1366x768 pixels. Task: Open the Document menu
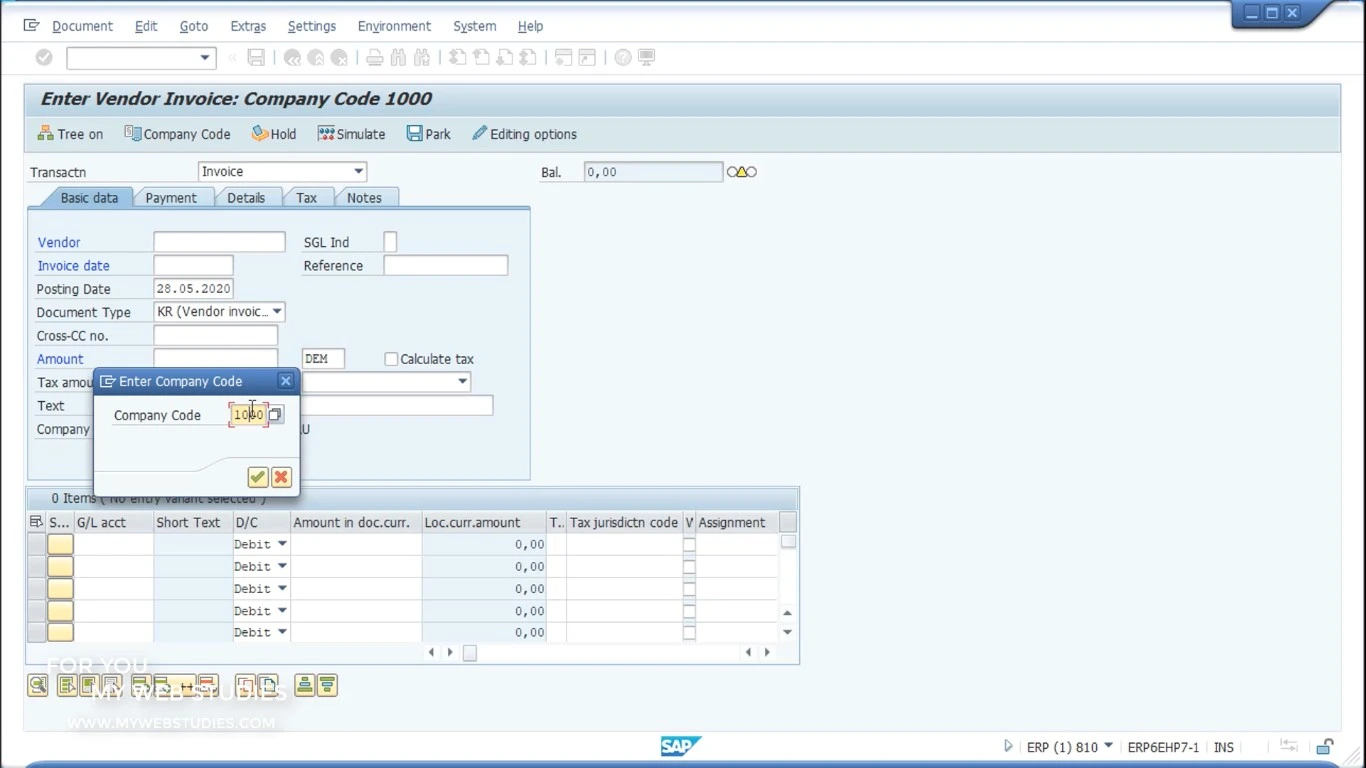pos(82,26)
